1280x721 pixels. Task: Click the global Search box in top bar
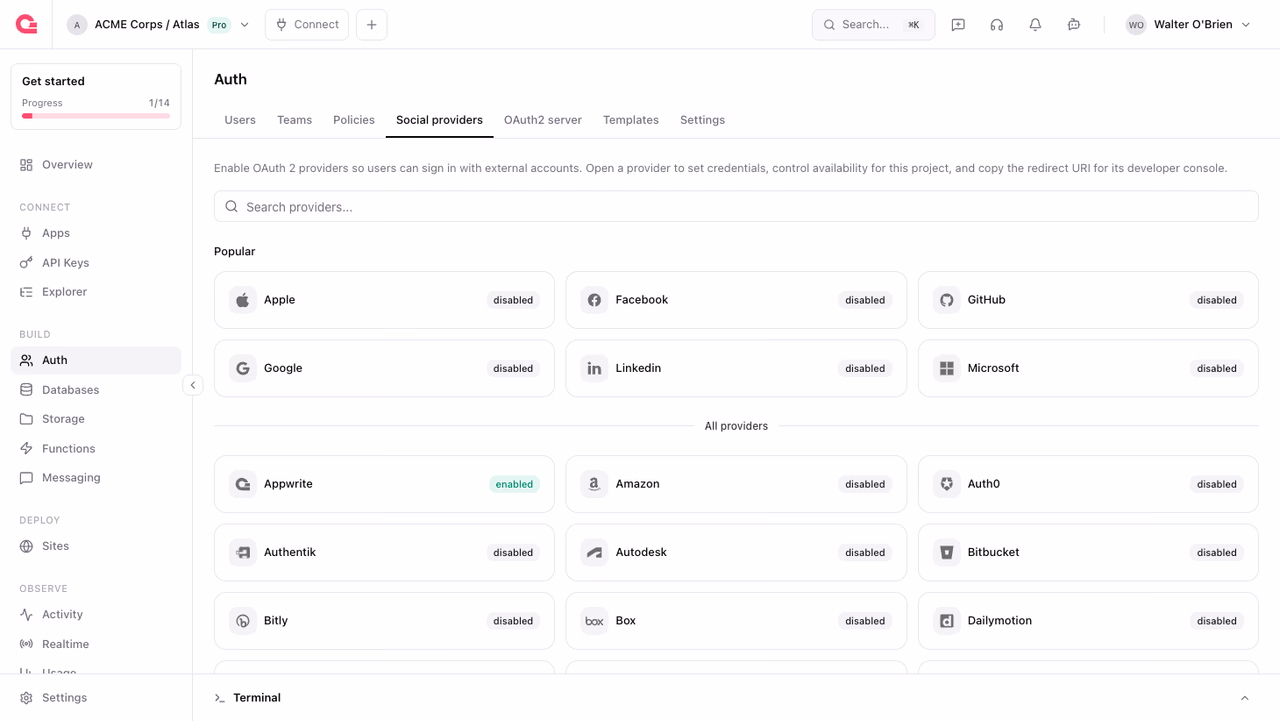[x=873, y=25]
